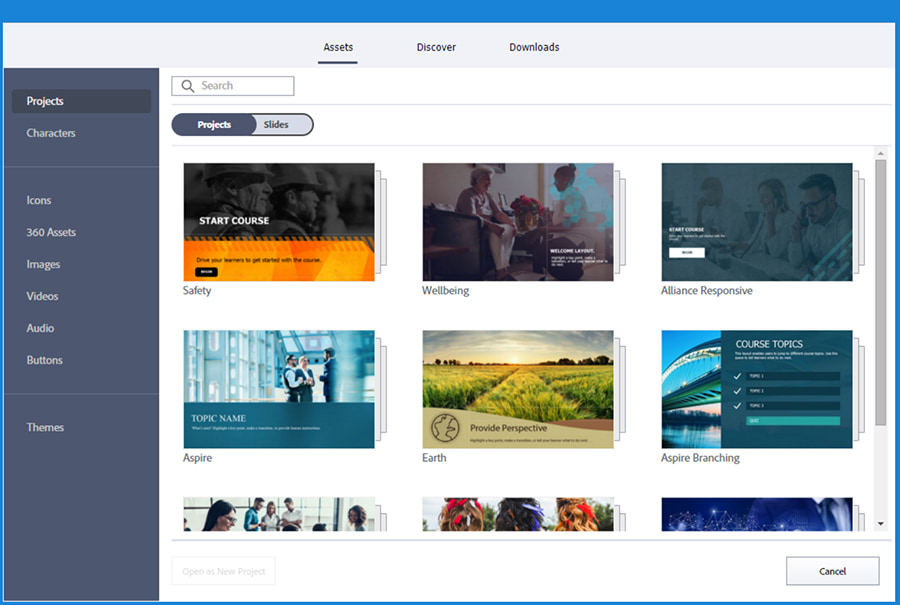
Task: Click the vertical scrollbar thumb
Action: coord(880,293)
